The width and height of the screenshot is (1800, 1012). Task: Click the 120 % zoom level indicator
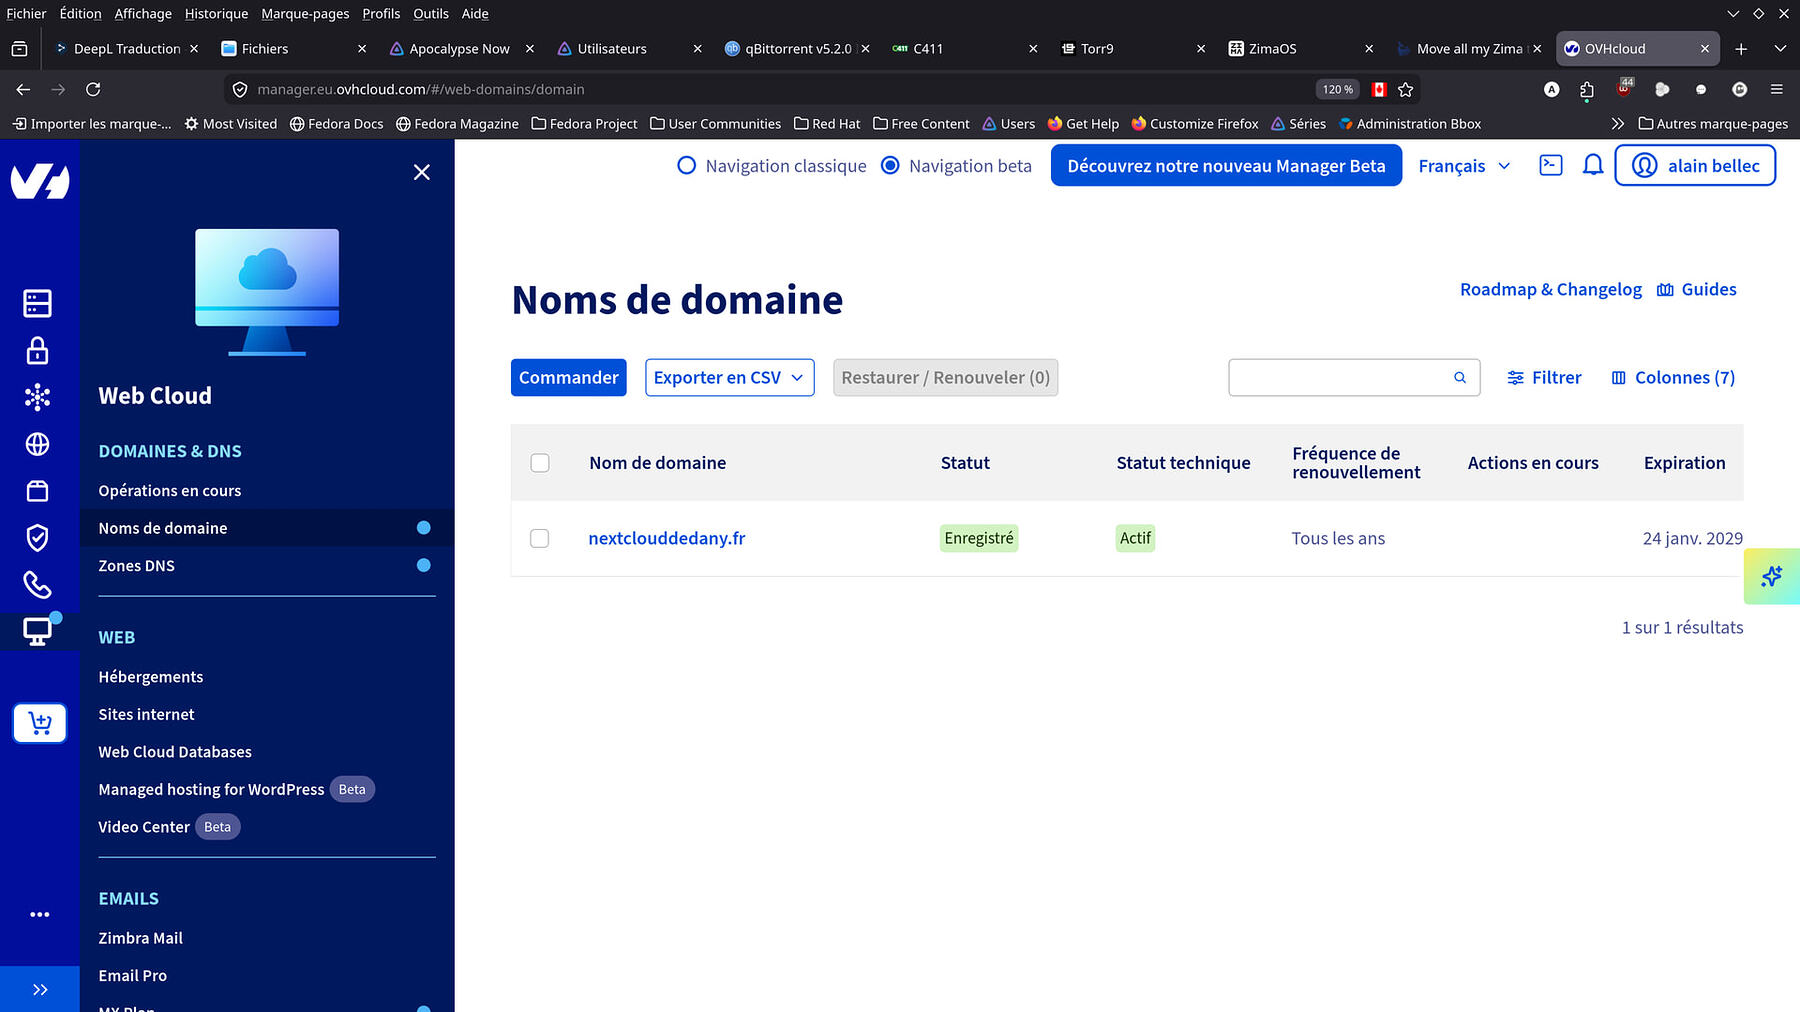coord(1338,89)
